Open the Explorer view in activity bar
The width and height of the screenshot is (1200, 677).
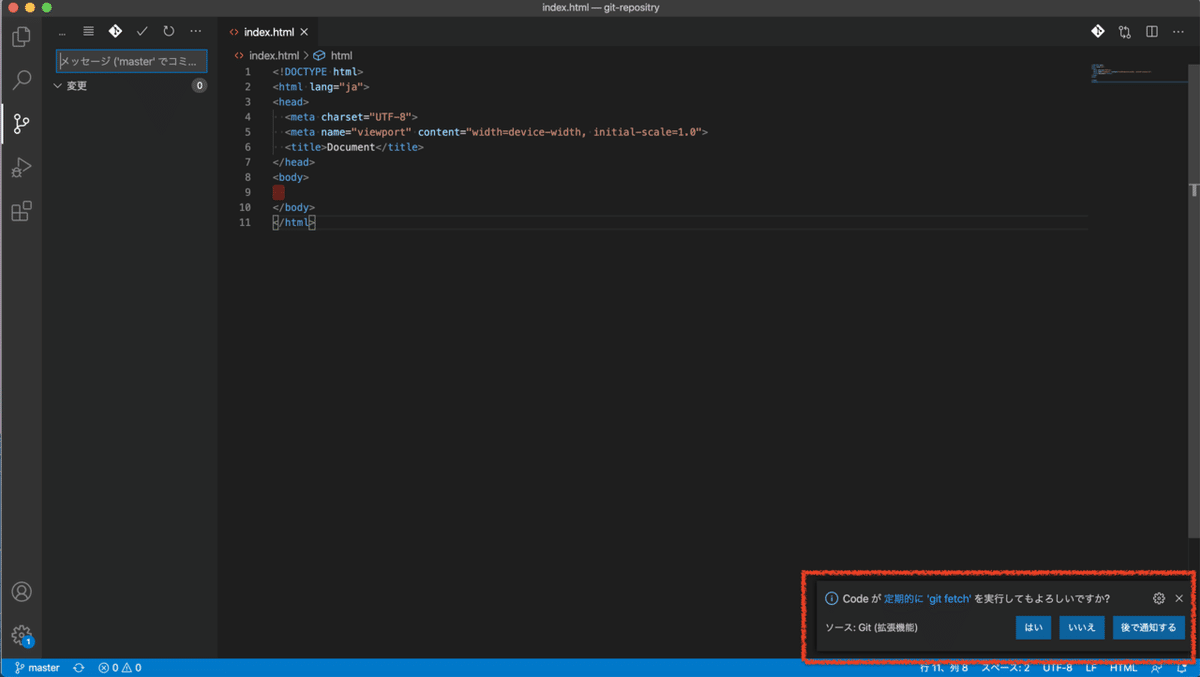(x=21, y=38)
